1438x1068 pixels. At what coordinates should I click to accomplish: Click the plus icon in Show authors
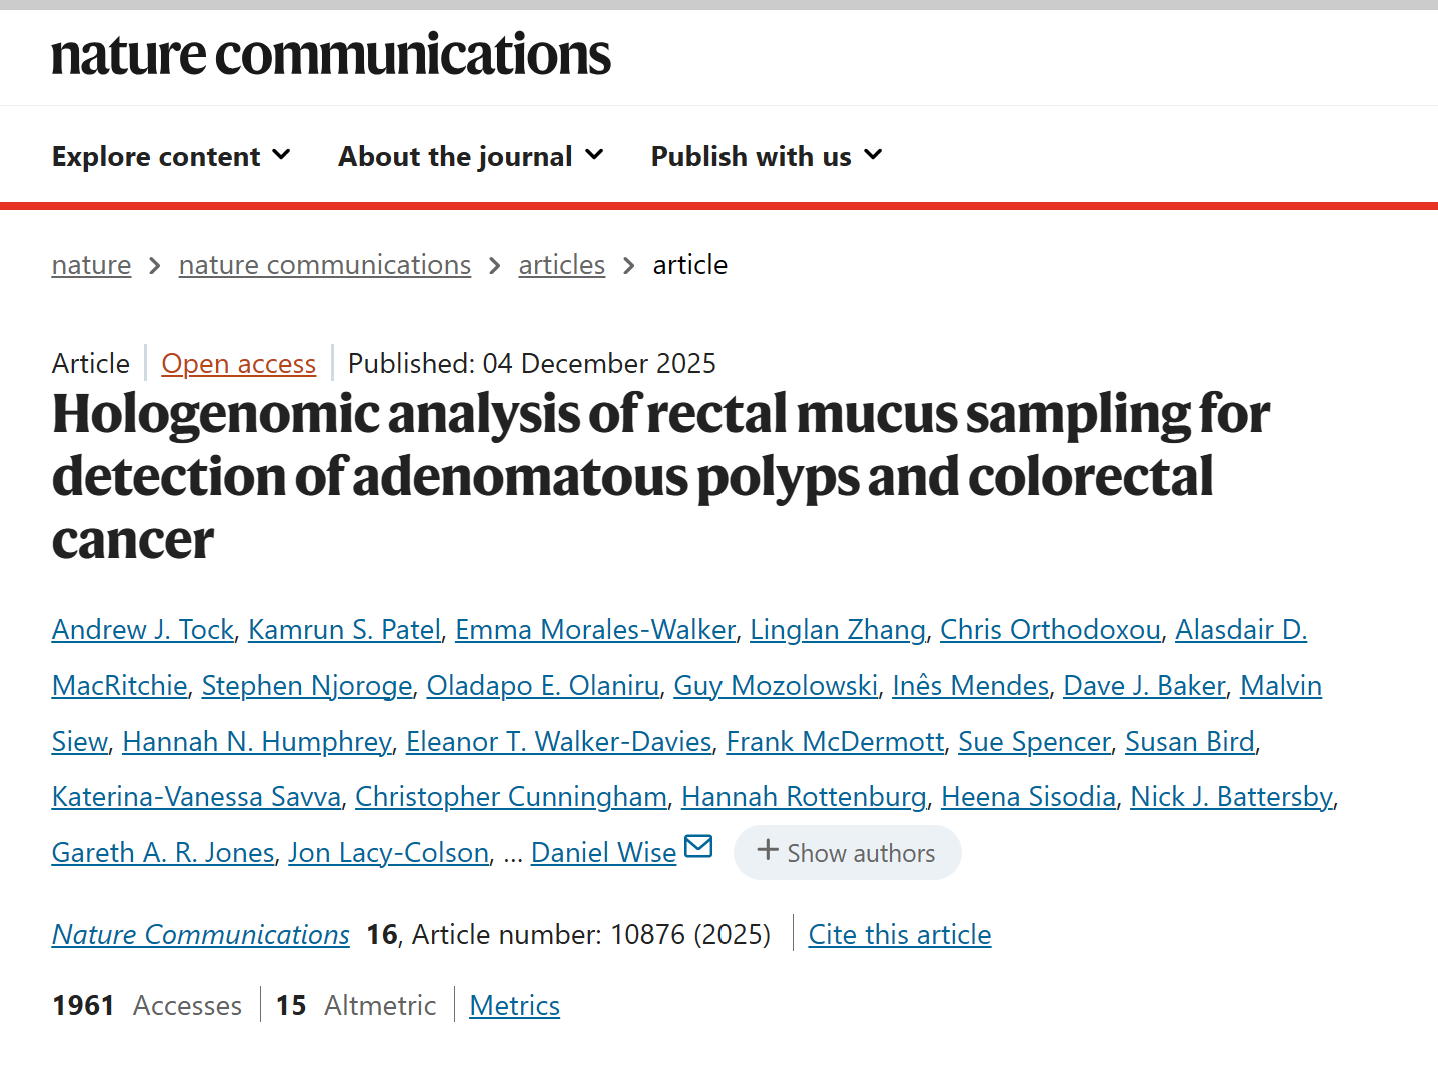(768, 850)
